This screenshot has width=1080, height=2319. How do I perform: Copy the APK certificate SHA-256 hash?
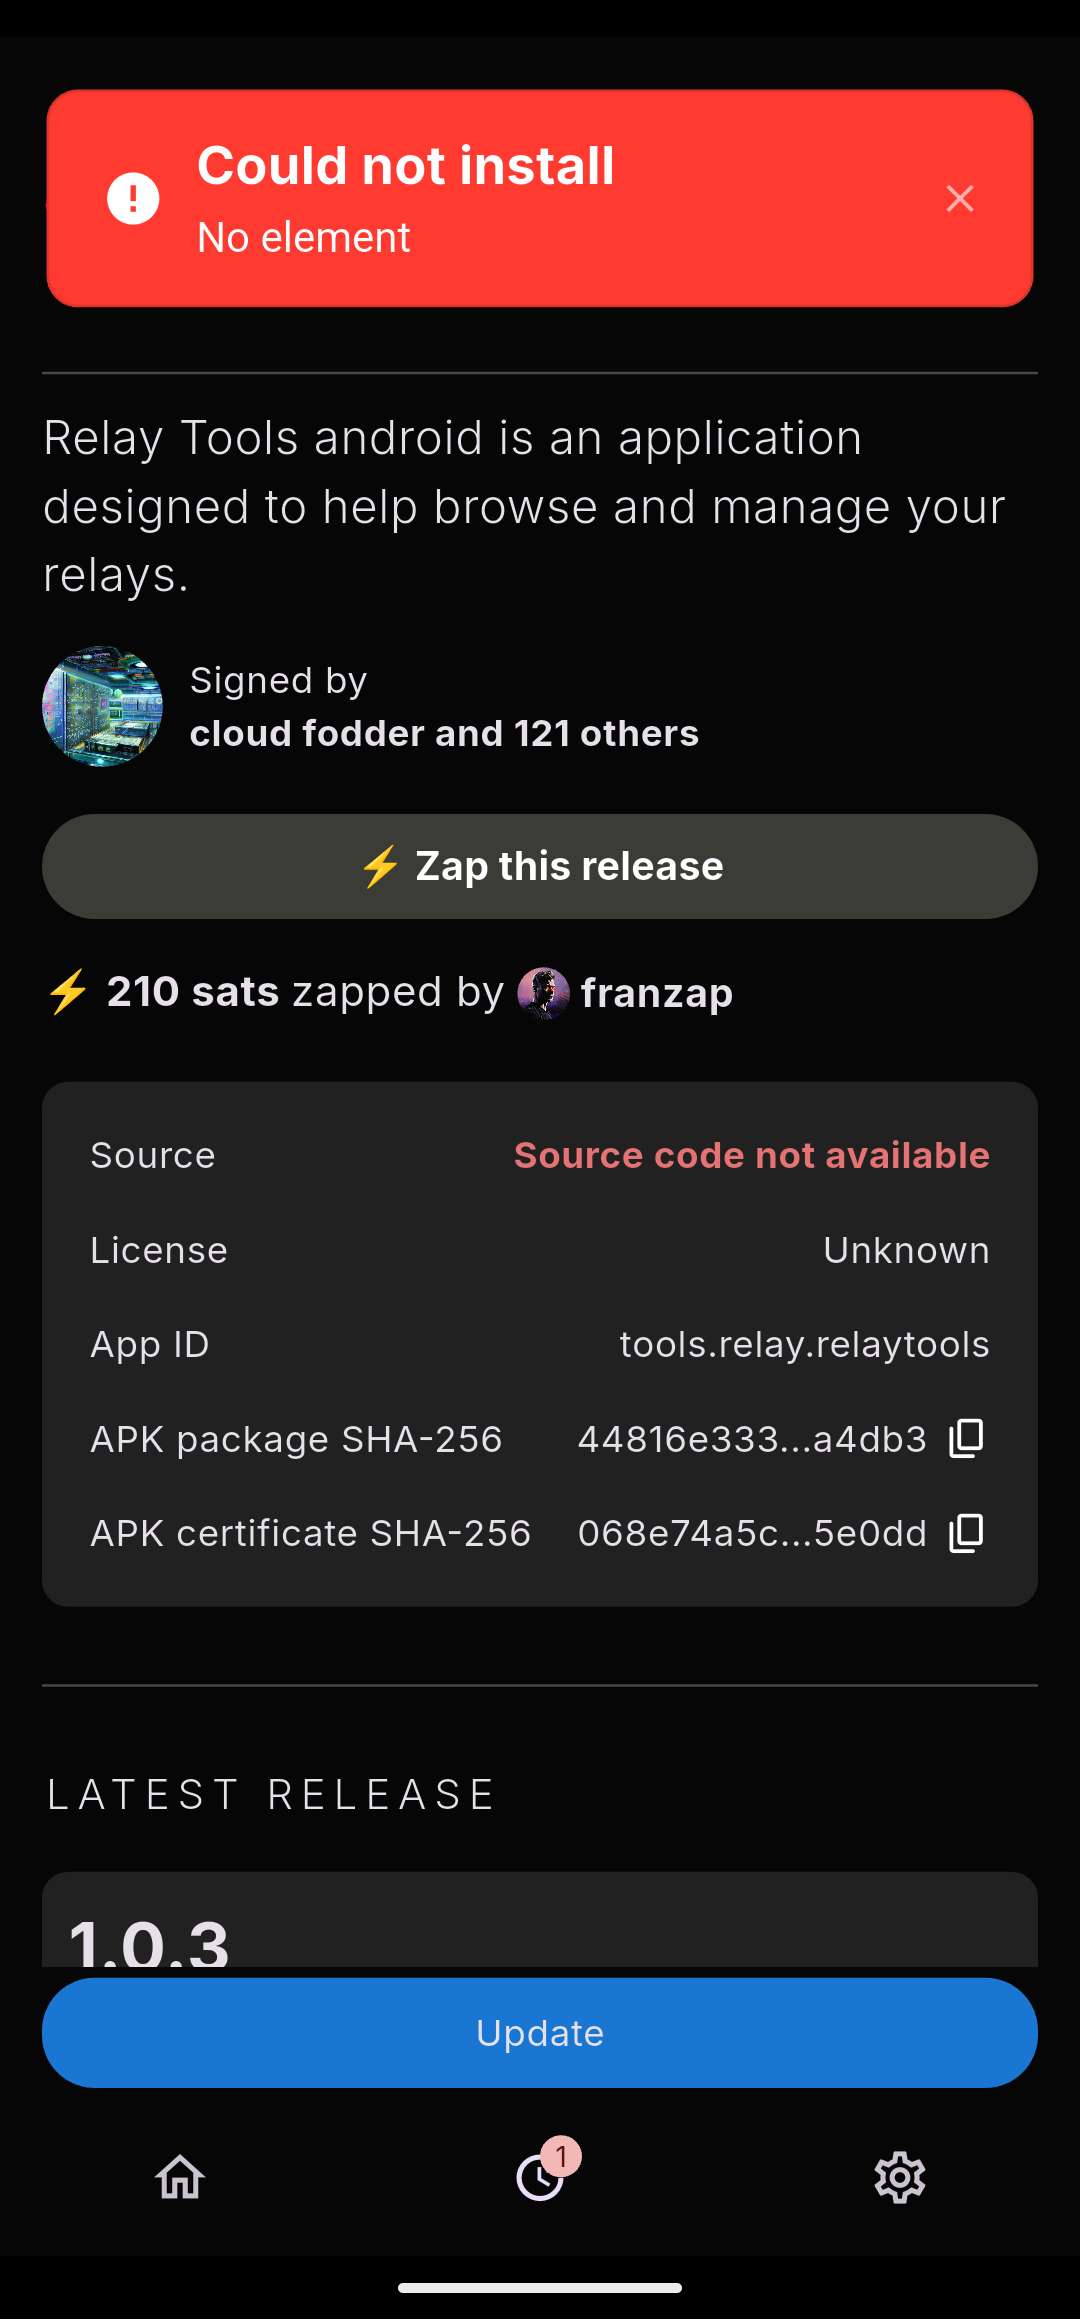point(966,1533)
